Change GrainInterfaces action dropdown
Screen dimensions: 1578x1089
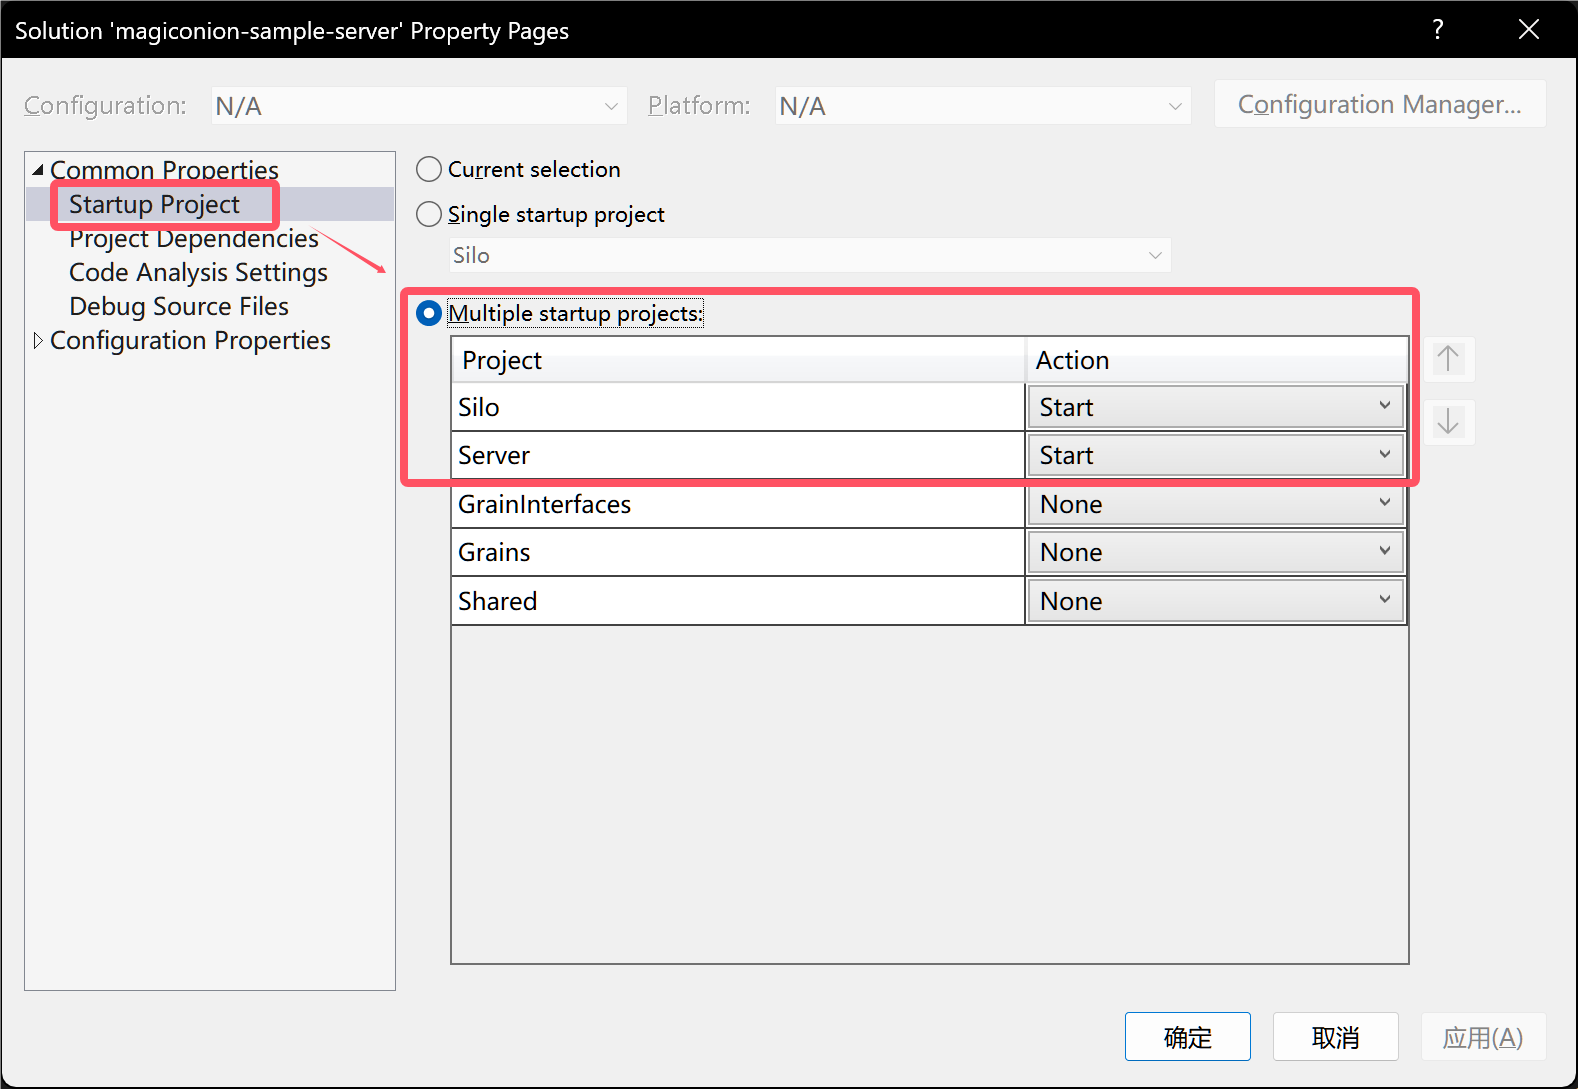pos(1215,504)
